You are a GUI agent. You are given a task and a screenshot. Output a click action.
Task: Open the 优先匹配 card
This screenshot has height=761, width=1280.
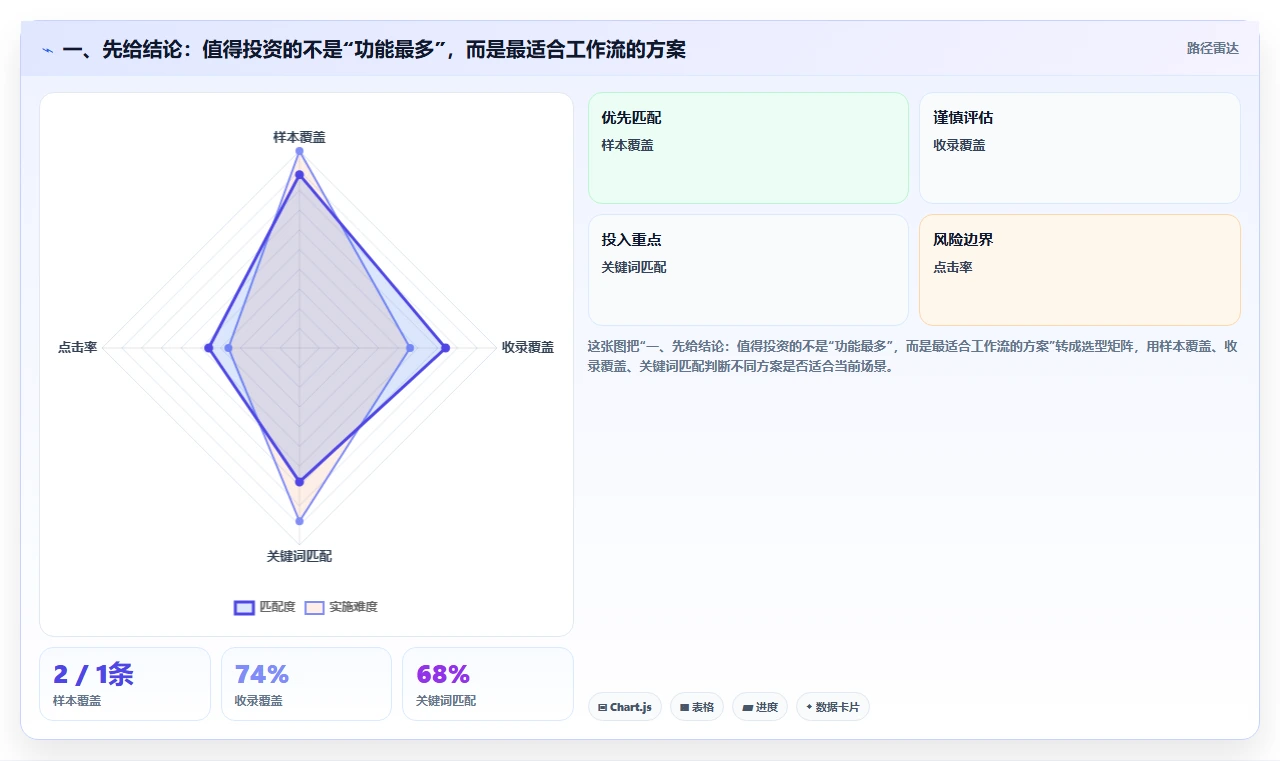pos(748,148)
